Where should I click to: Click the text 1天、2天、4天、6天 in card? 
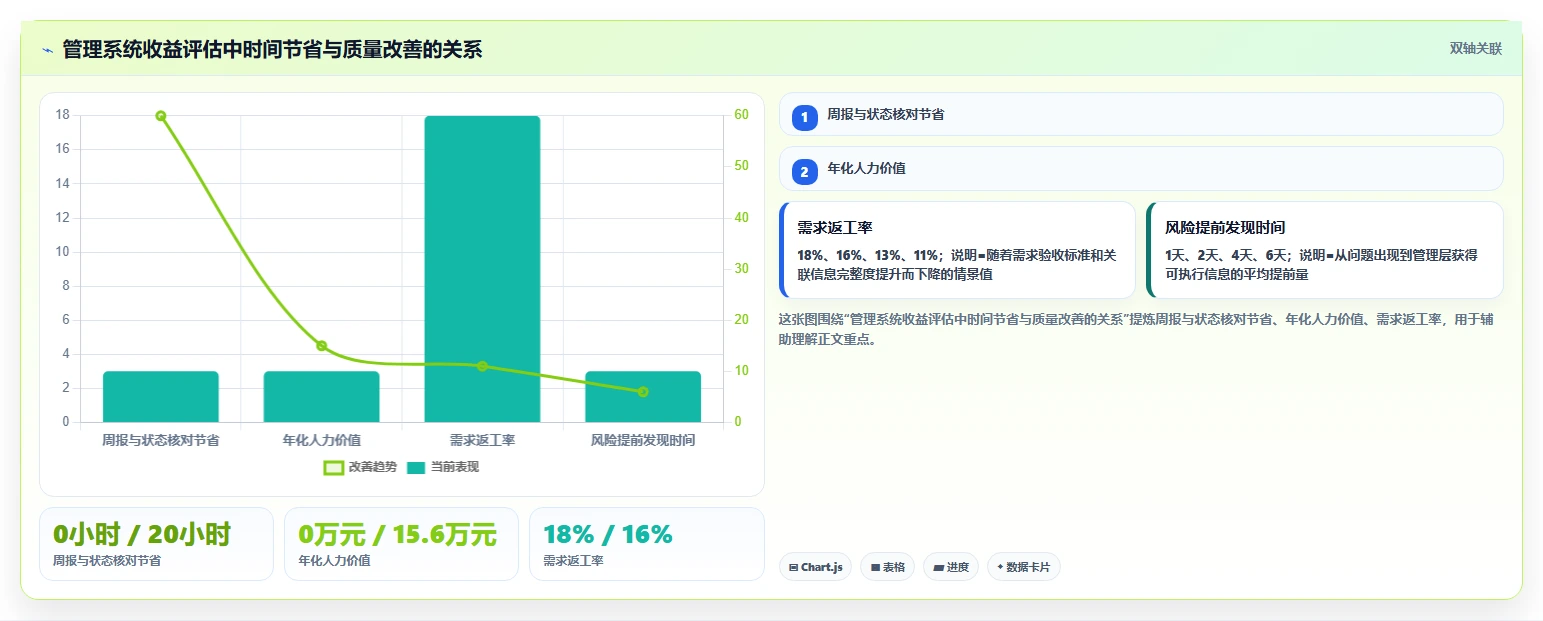click(1226, 255)
